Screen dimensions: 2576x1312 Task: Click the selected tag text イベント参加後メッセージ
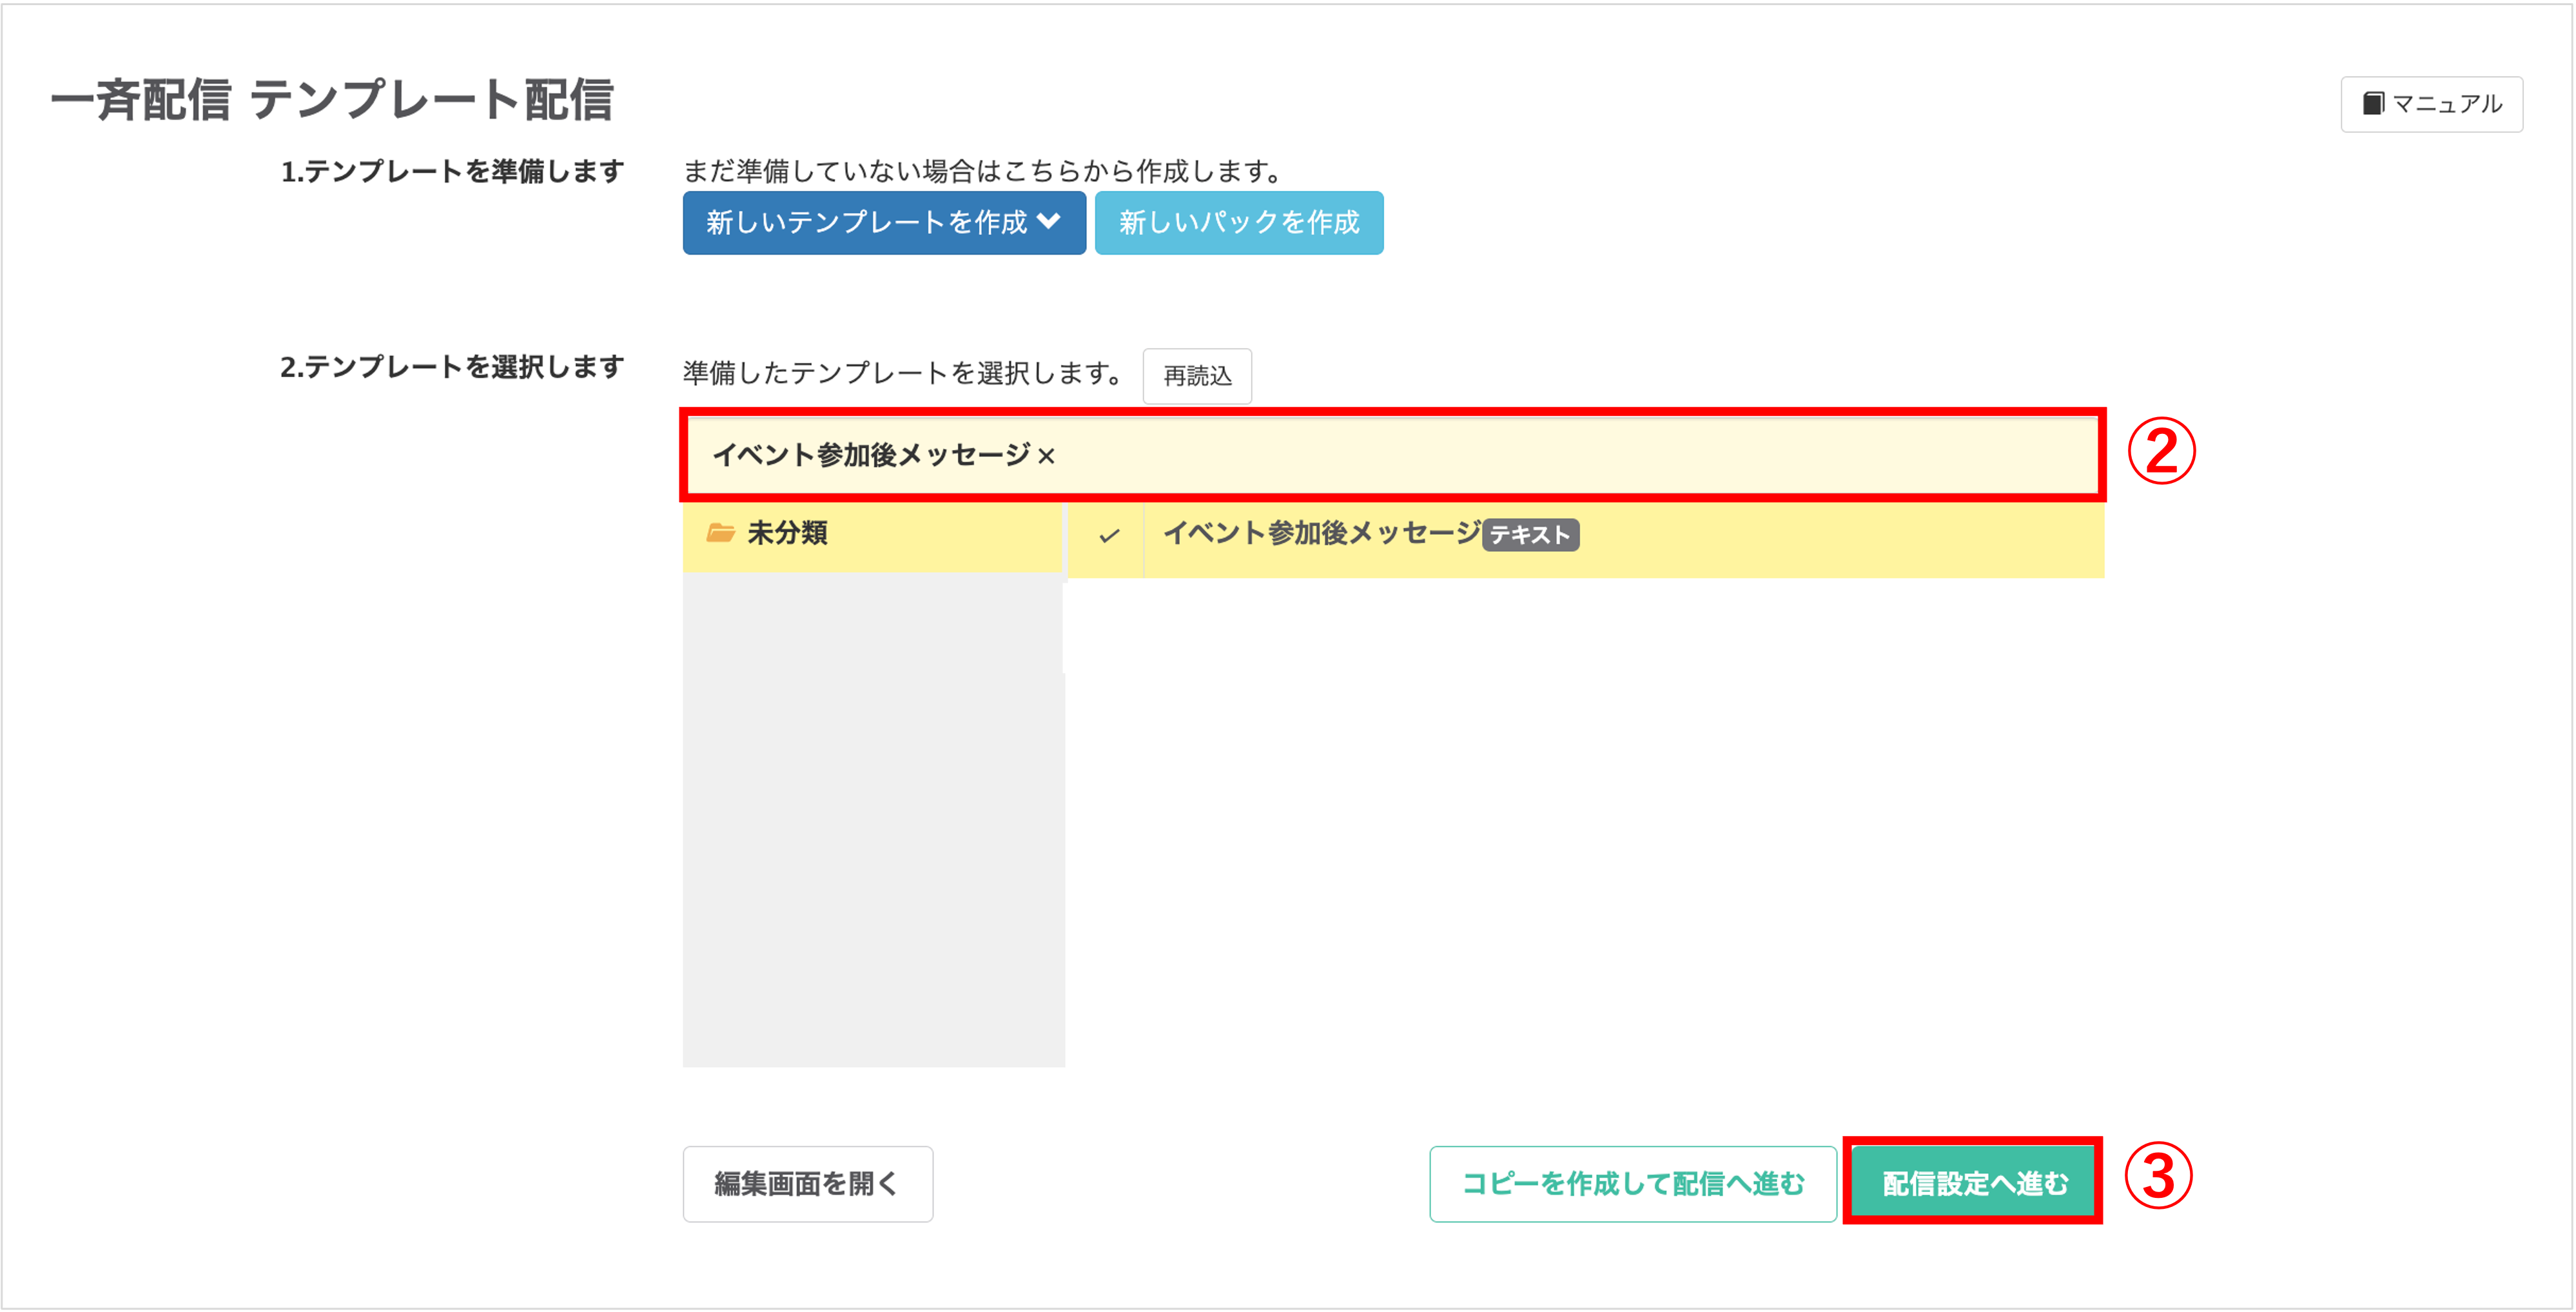tap(870, 456)
